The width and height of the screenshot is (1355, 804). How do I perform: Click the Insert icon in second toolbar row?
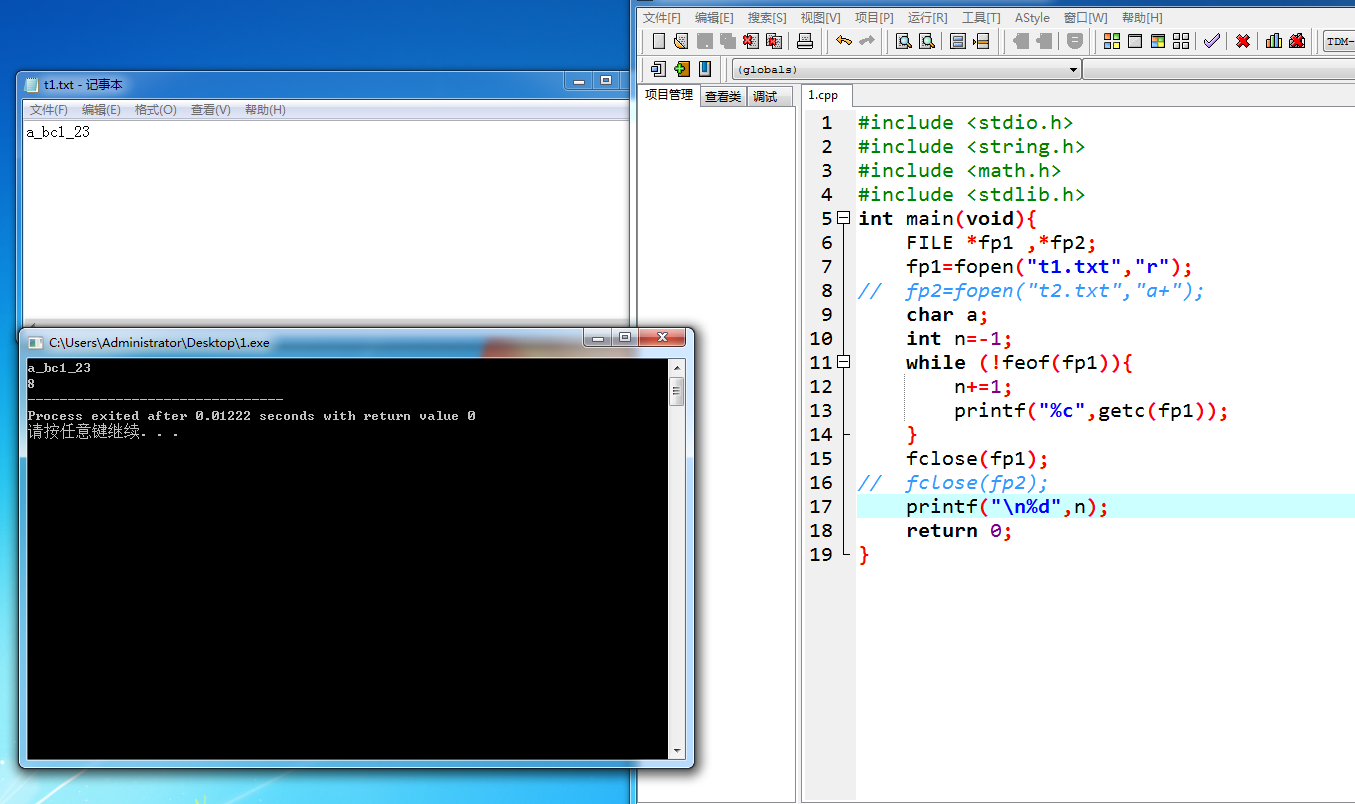click(x=658, y=69)
